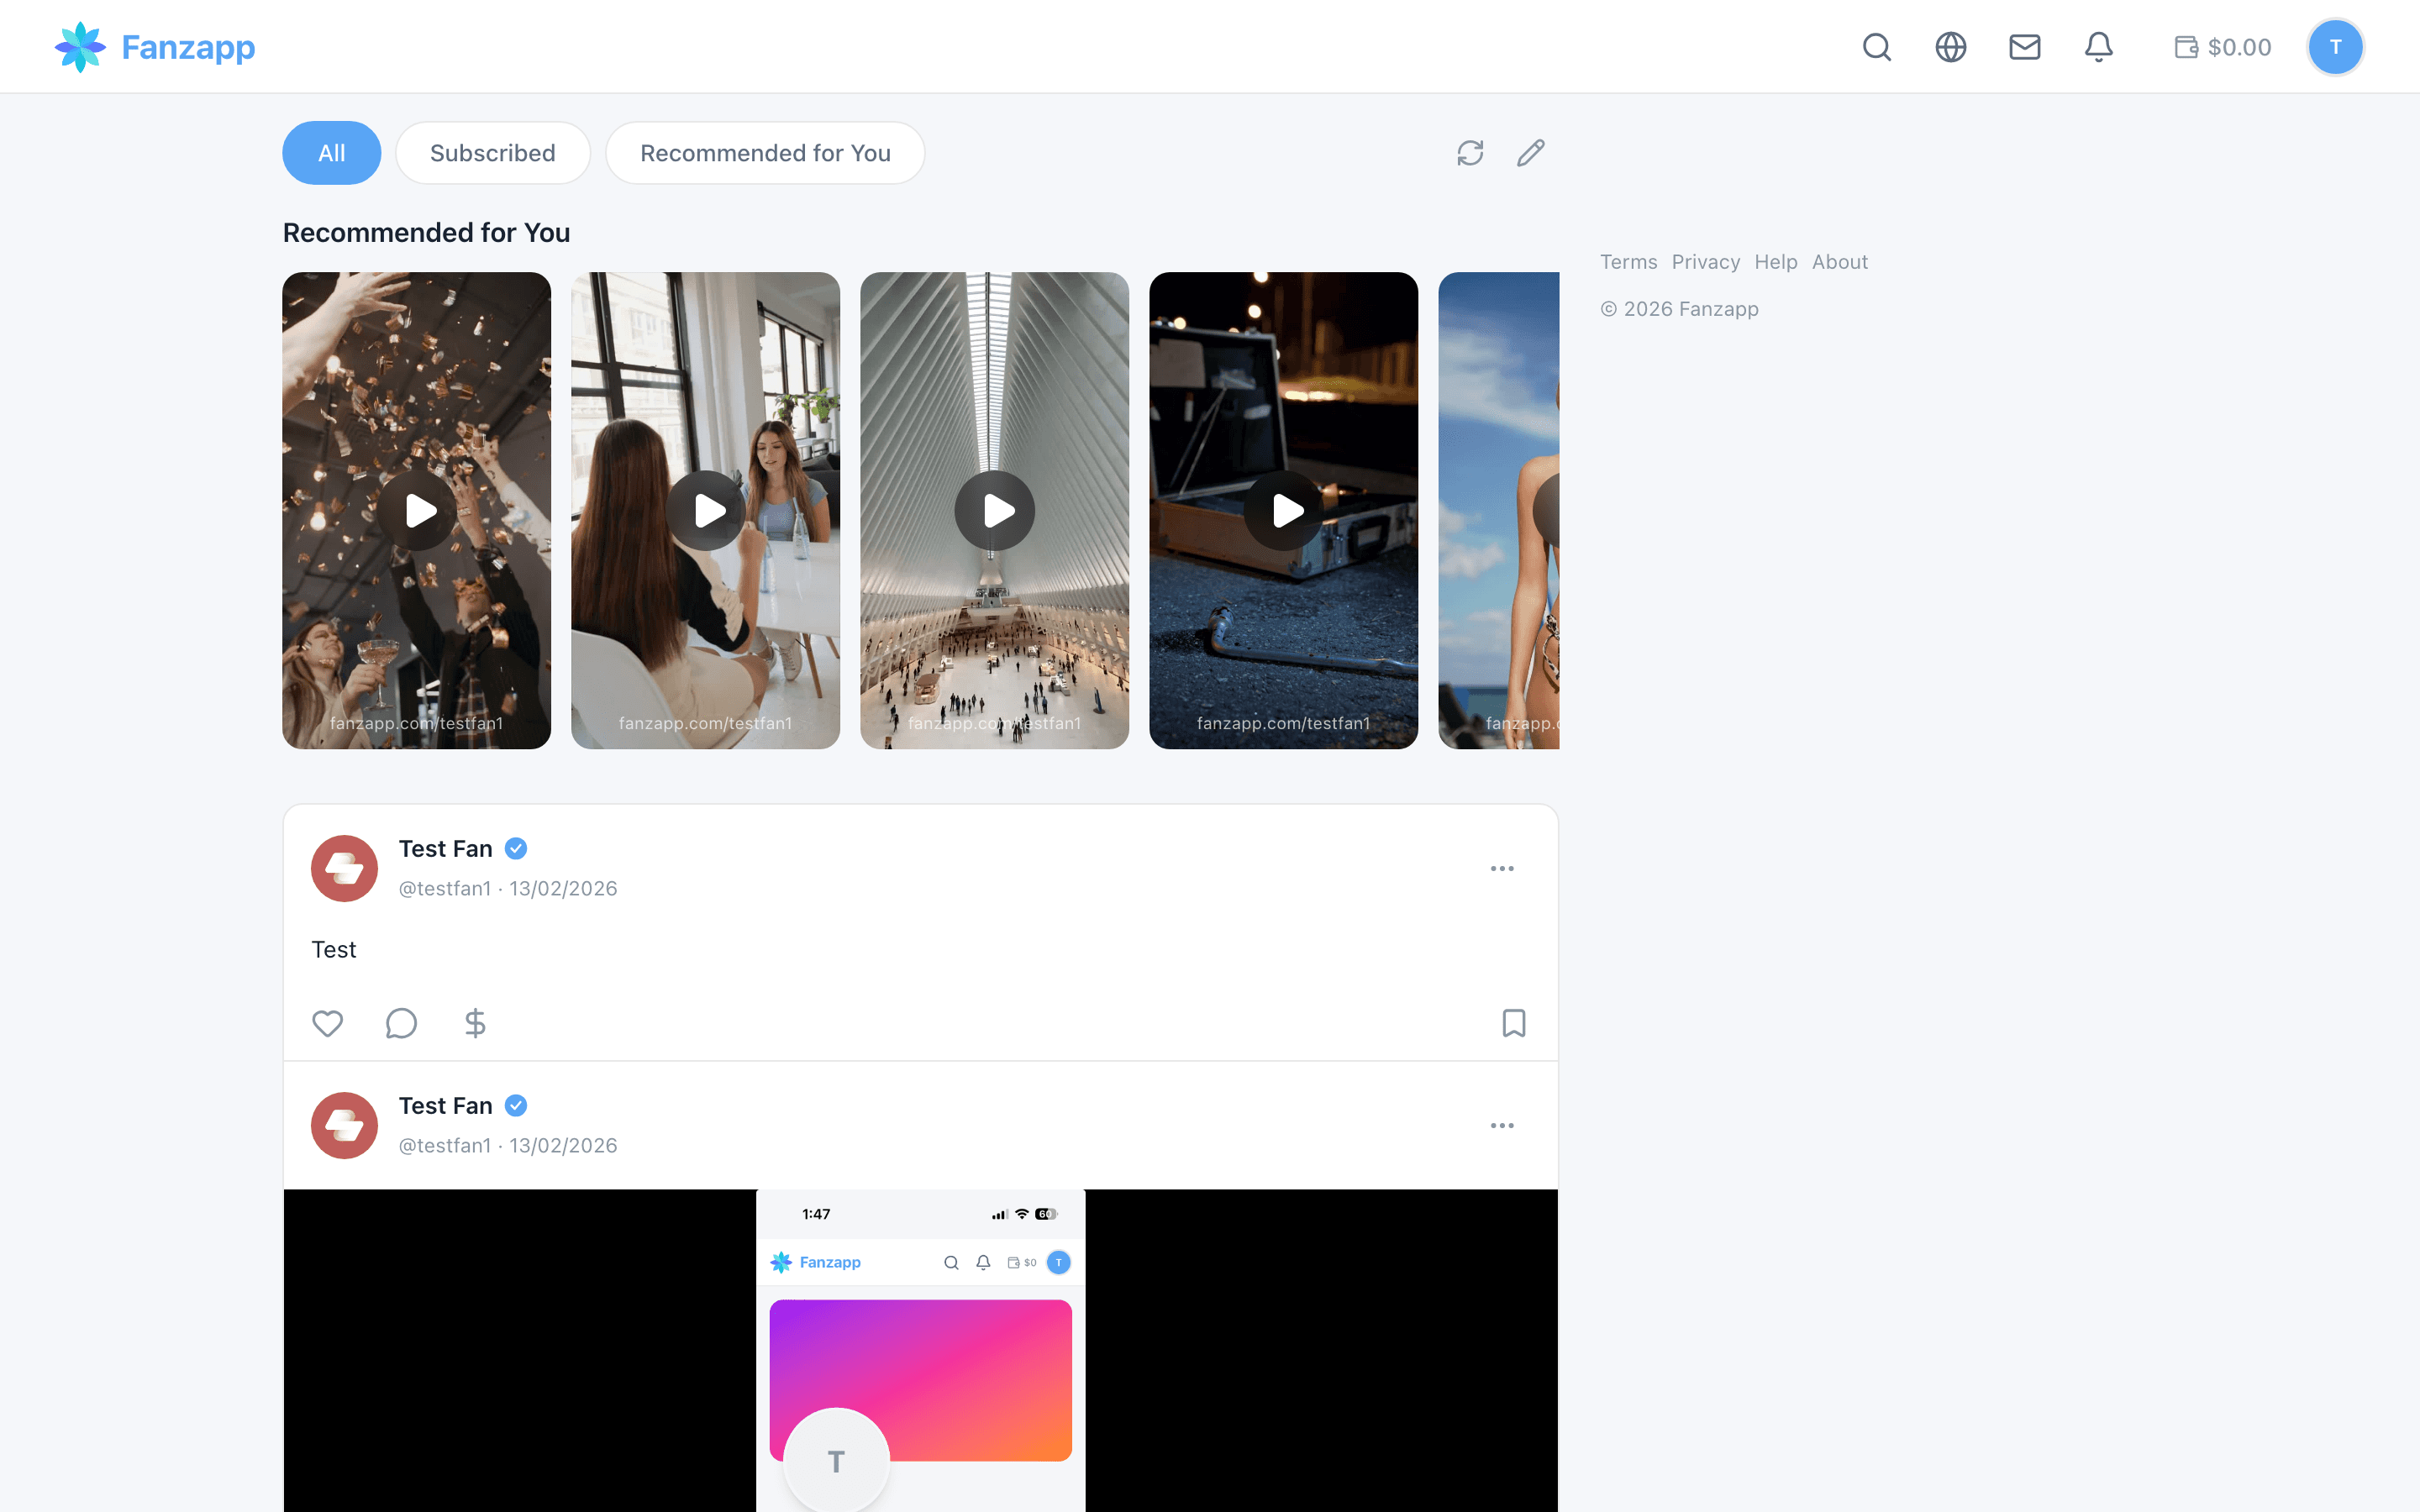This screenshot has height=1512, width=2420.
Task: Open the Help footer link
Action: pos(1775,262)
